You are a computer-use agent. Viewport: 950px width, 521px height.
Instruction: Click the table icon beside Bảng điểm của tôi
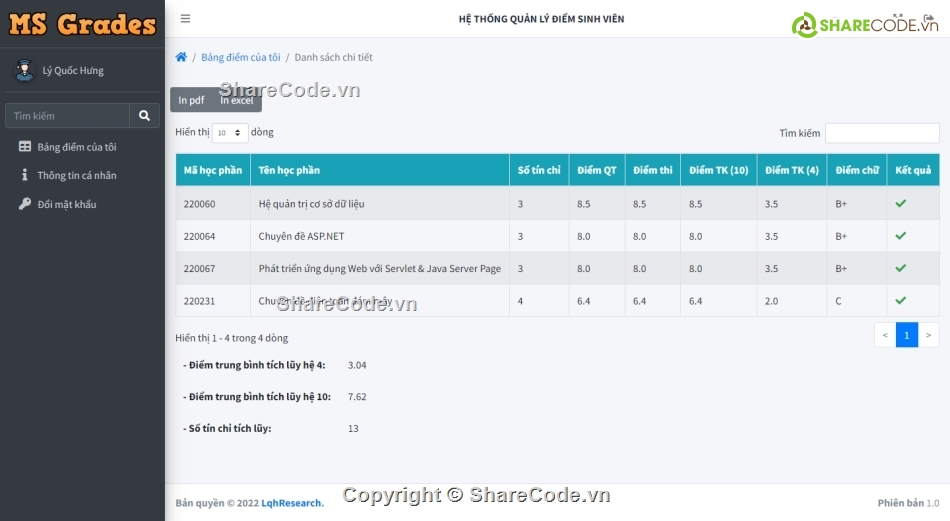[x=25, y=147]
